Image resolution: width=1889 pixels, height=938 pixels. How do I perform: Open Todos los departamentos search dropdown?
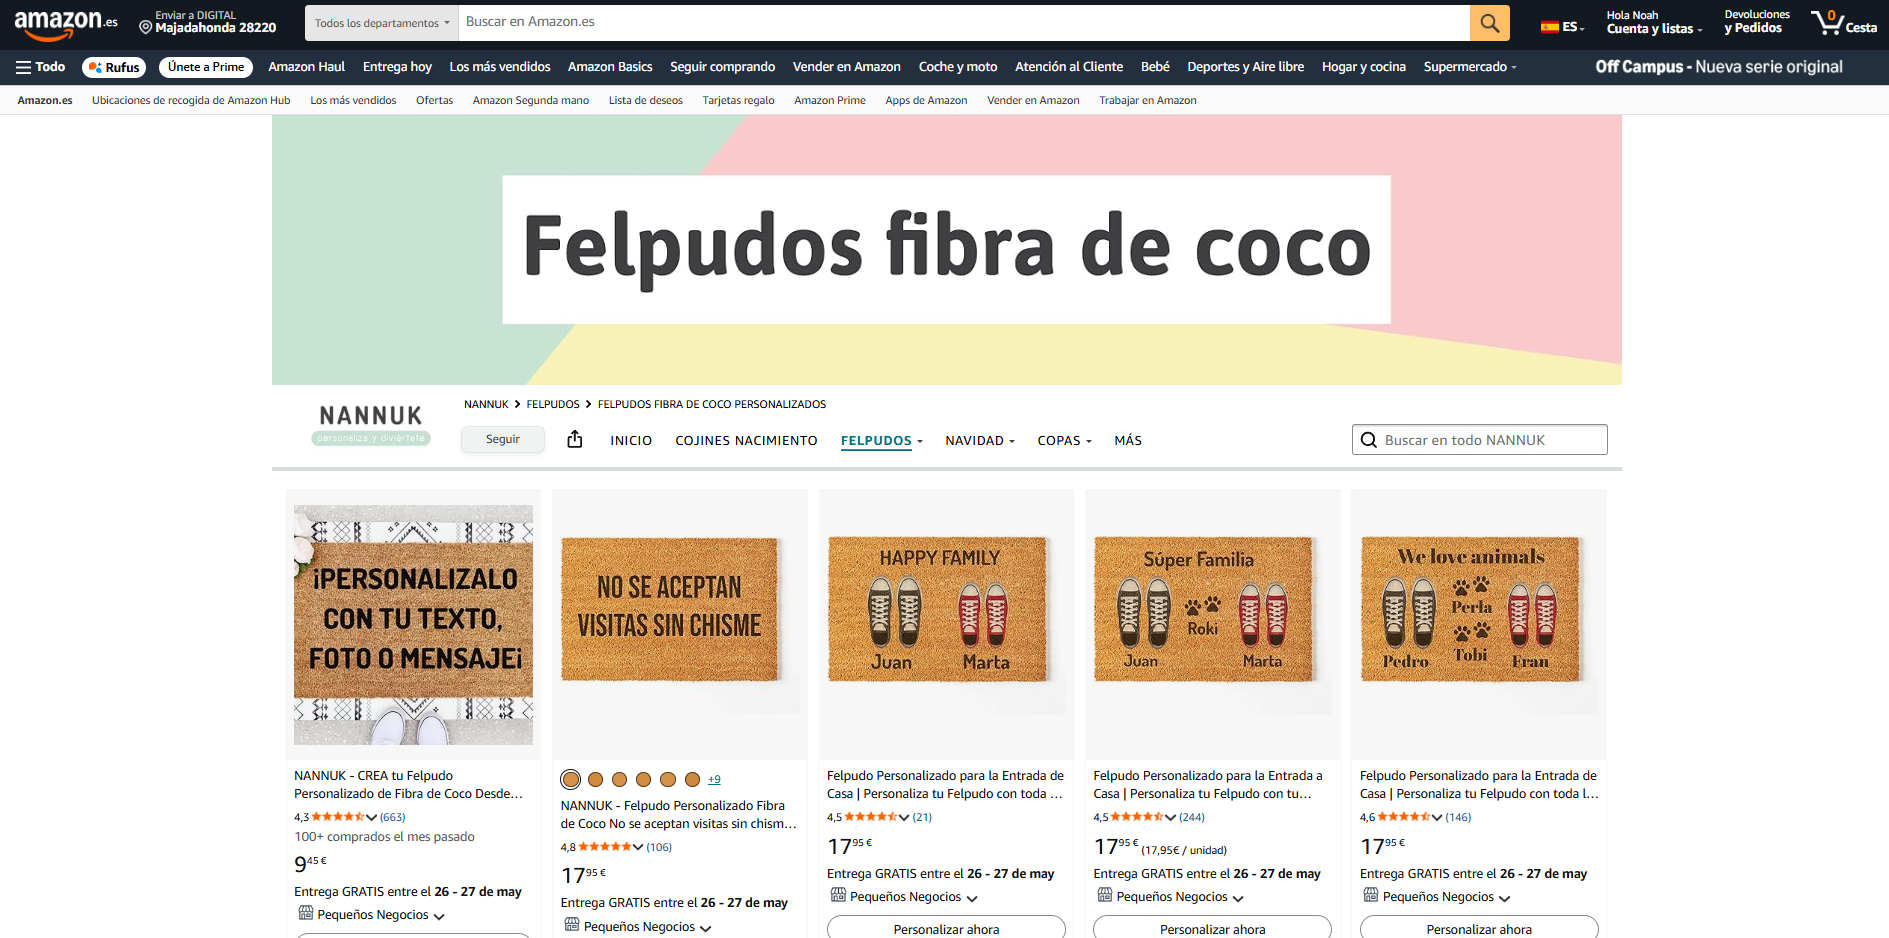point(382,22)
